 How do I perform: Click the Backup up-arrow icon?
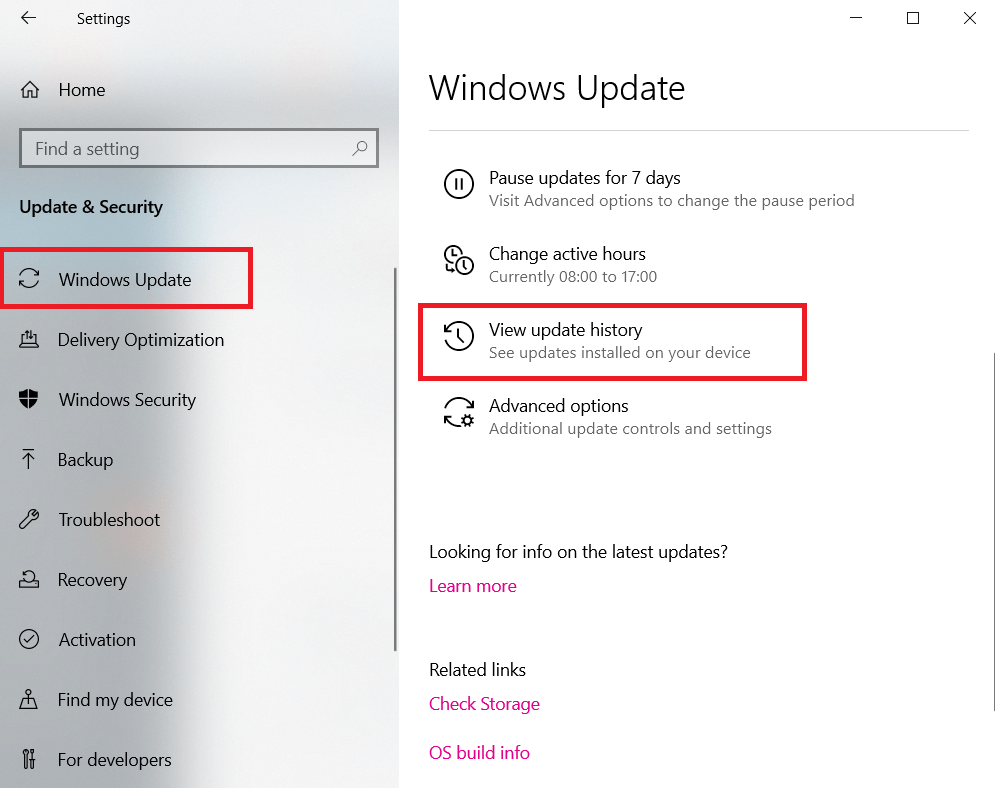pyautogui.click(x=30, y=459)
